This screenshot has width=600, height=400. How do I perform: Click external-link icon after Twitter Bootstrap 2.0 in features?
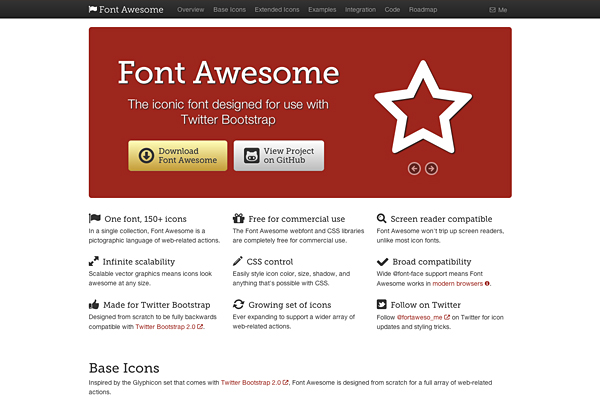click(200, 327)
